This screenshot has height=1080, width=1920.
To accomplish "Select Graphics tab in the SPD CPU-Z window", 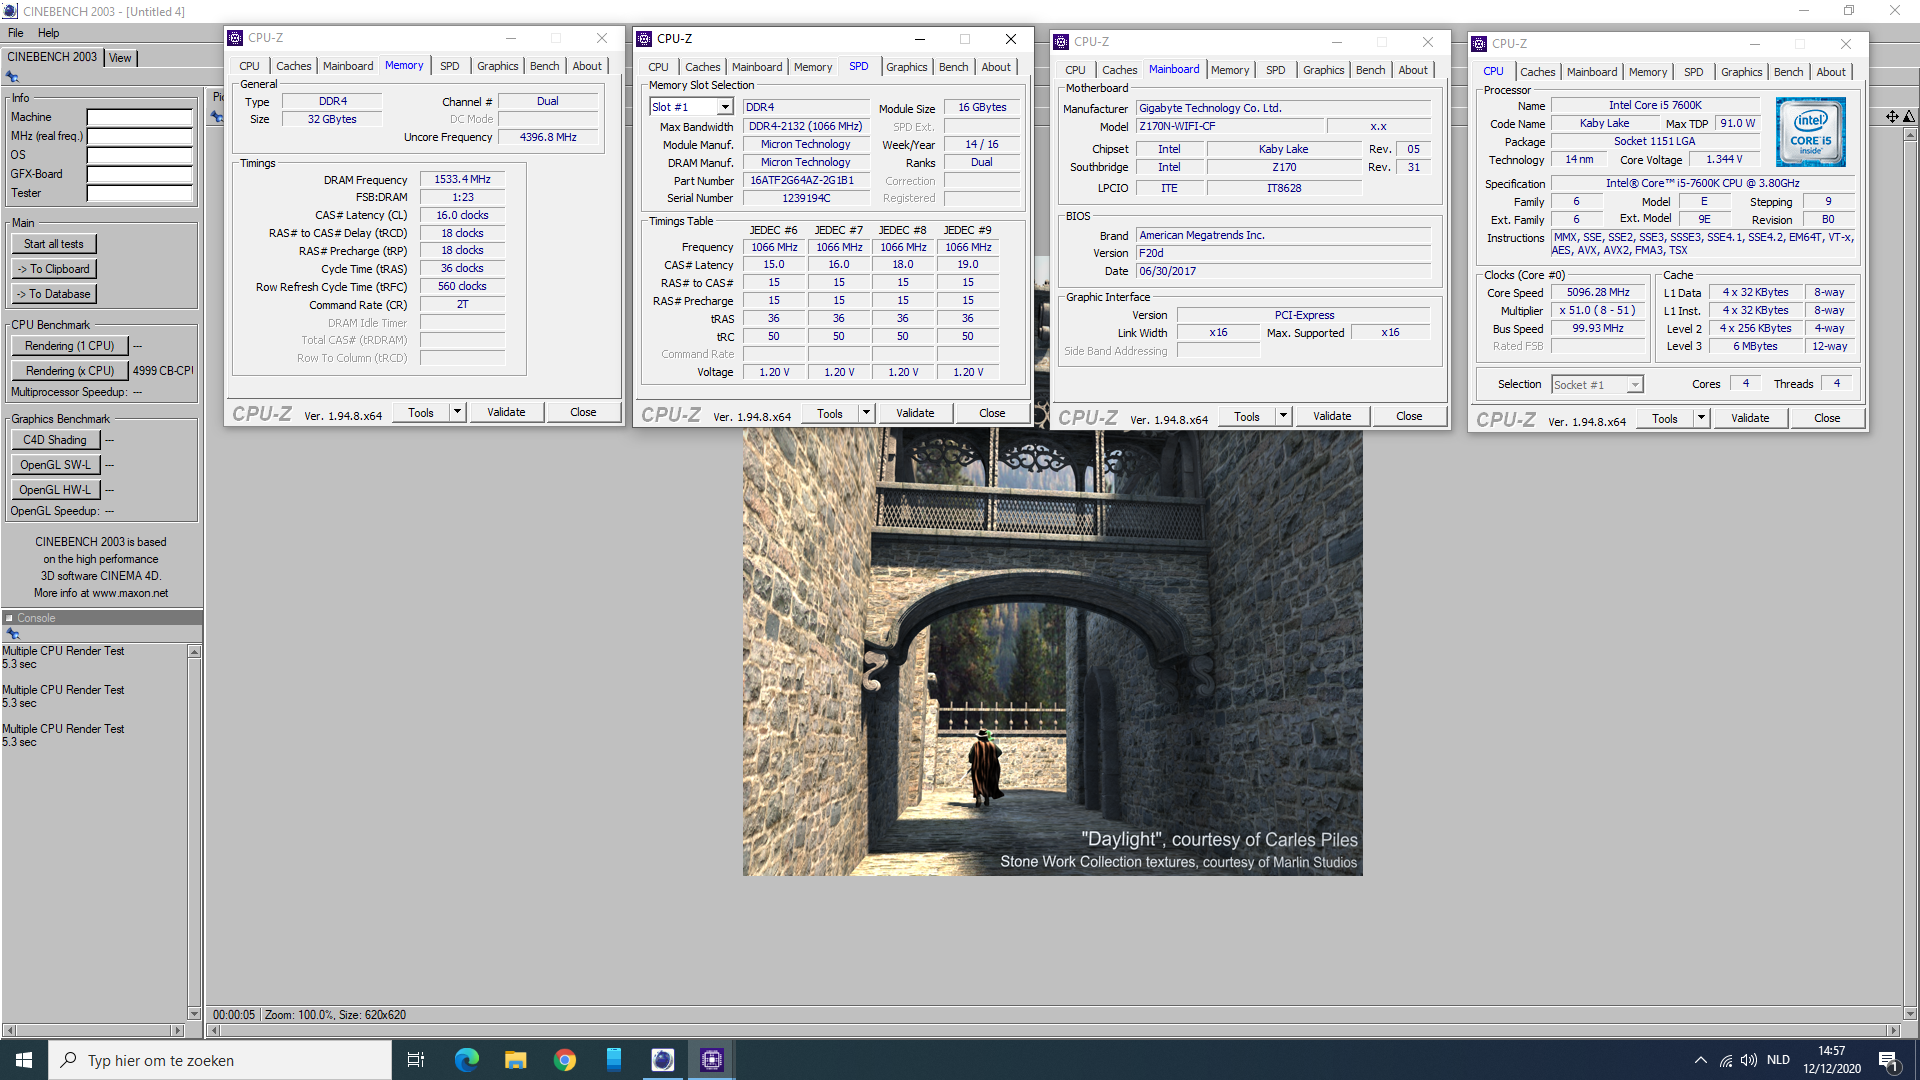I will click(906, 67).
